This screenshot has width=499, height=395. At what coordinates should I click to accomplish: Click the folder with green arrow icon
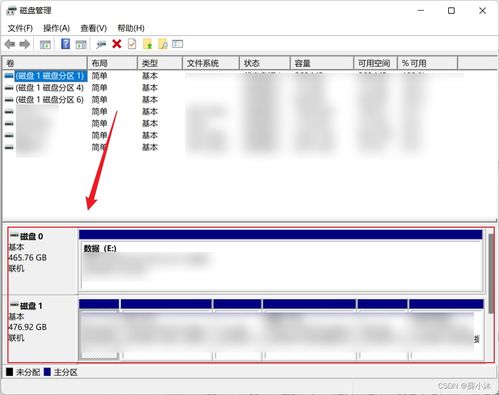147,44
